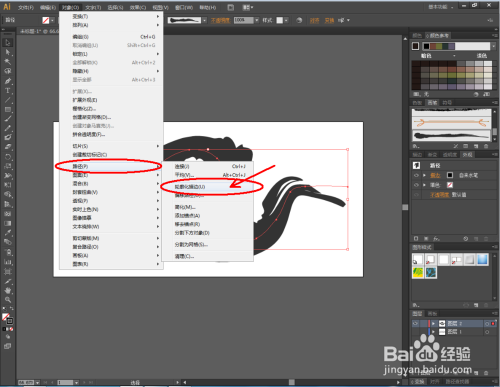The height and width of the screenshot is (387, 500).
Task: Toggle visibility of 填色 appearance row
Action: (416, 185)
